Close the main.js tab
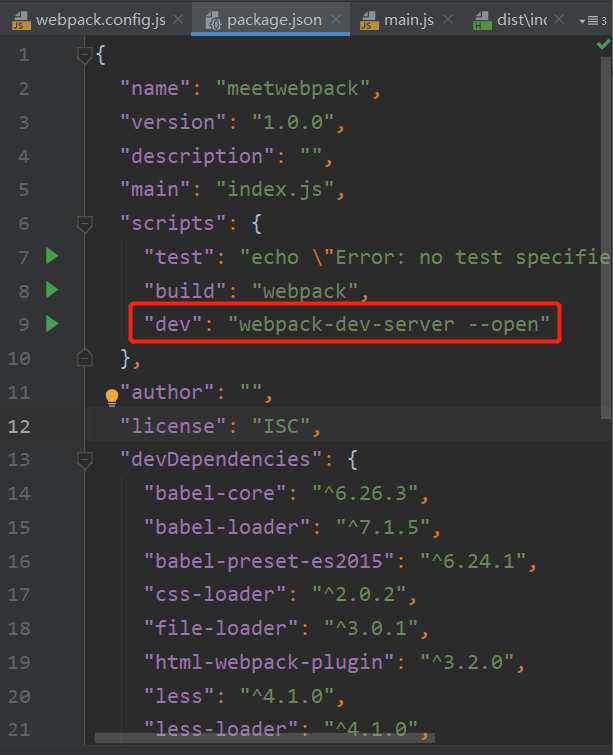This screenshot has width=613, height=755. [x=448, y=19]
